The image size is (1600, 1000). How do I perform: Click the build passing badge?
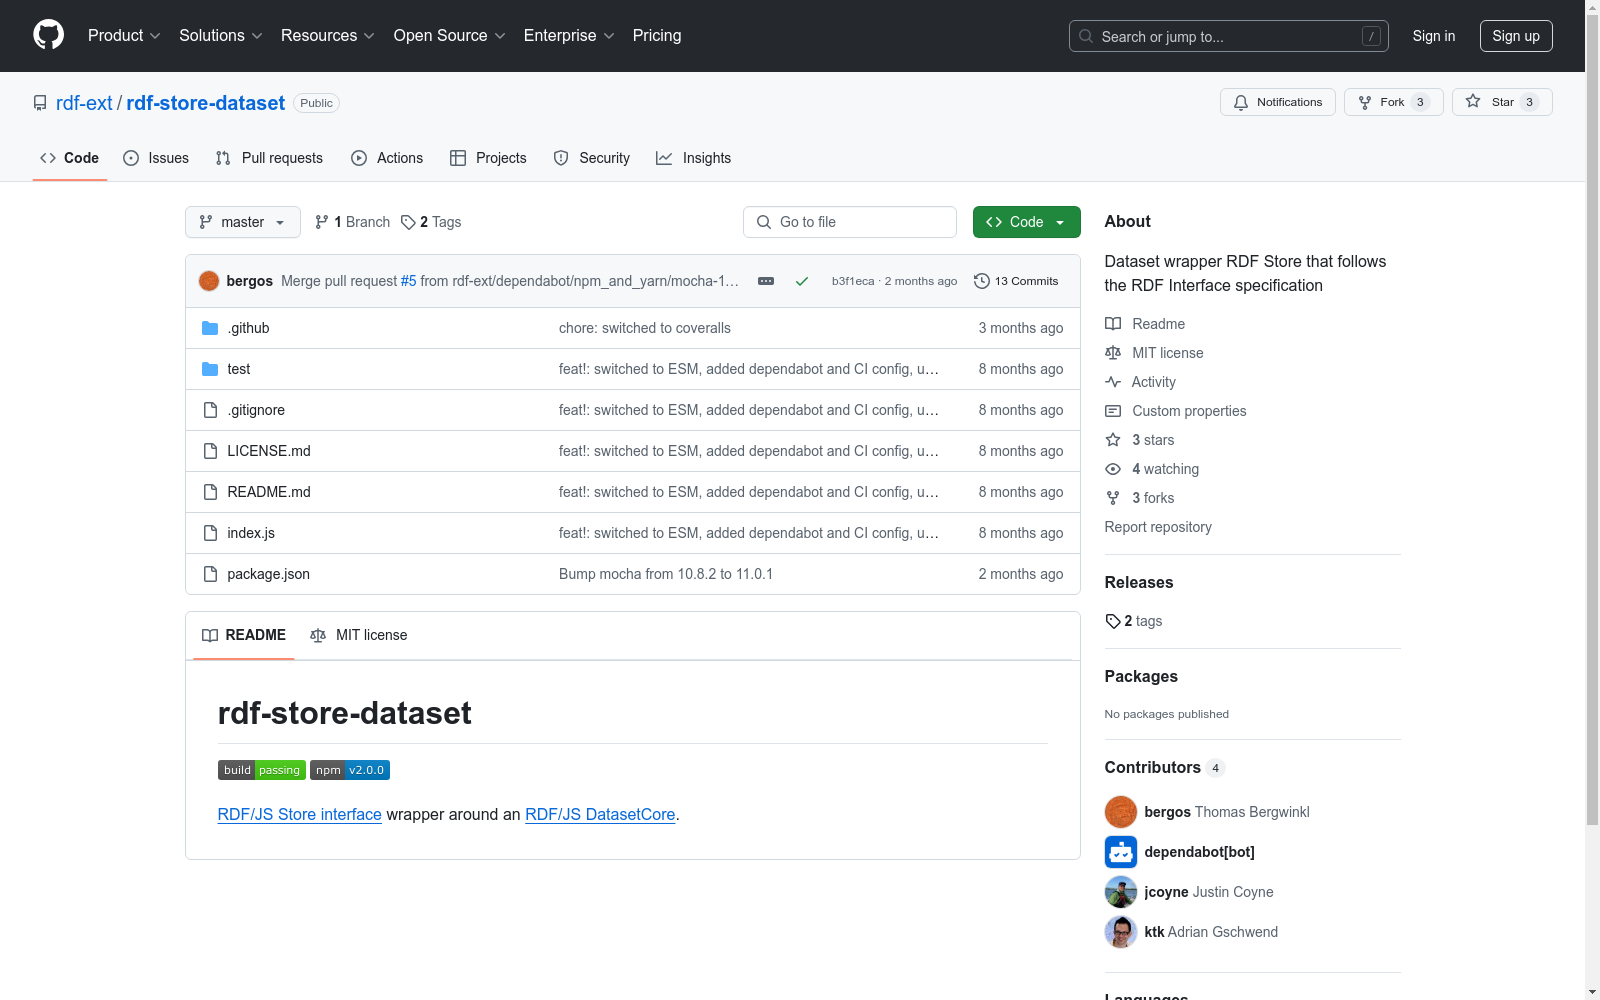coord(262,770)
